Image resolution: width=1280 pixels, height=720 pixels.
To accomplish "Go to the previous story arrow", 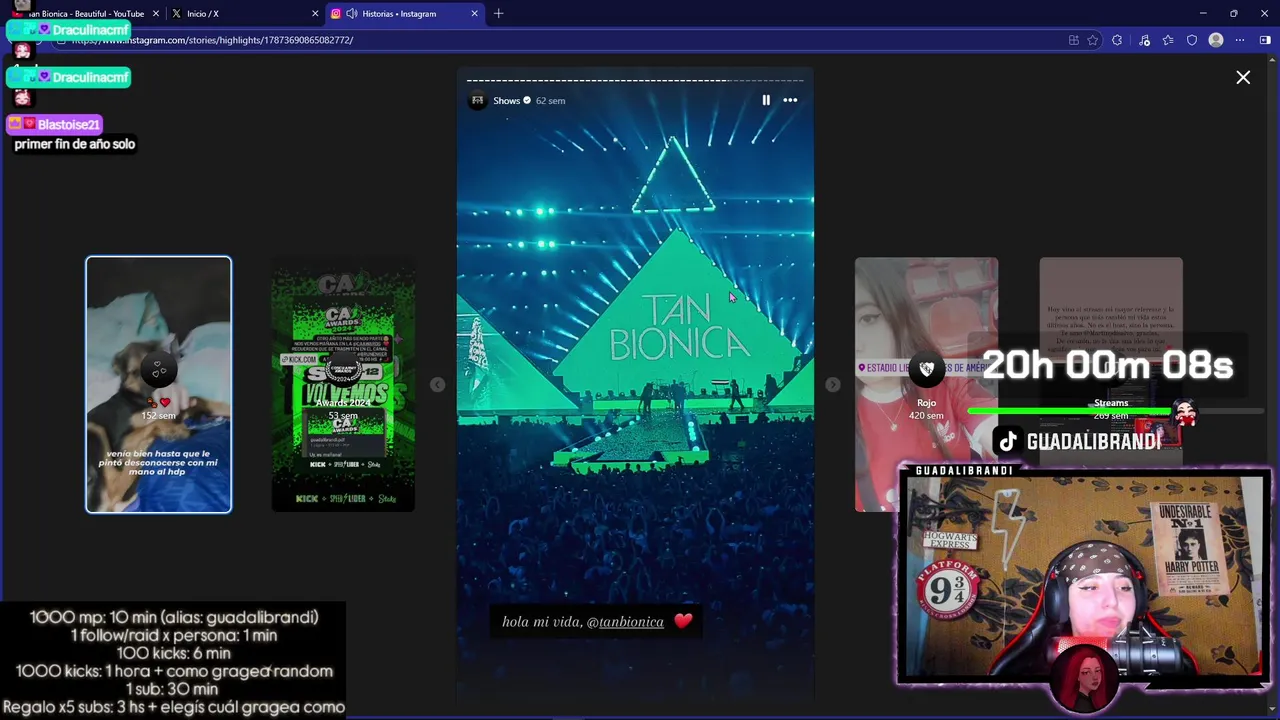I will tap(437, 385).
